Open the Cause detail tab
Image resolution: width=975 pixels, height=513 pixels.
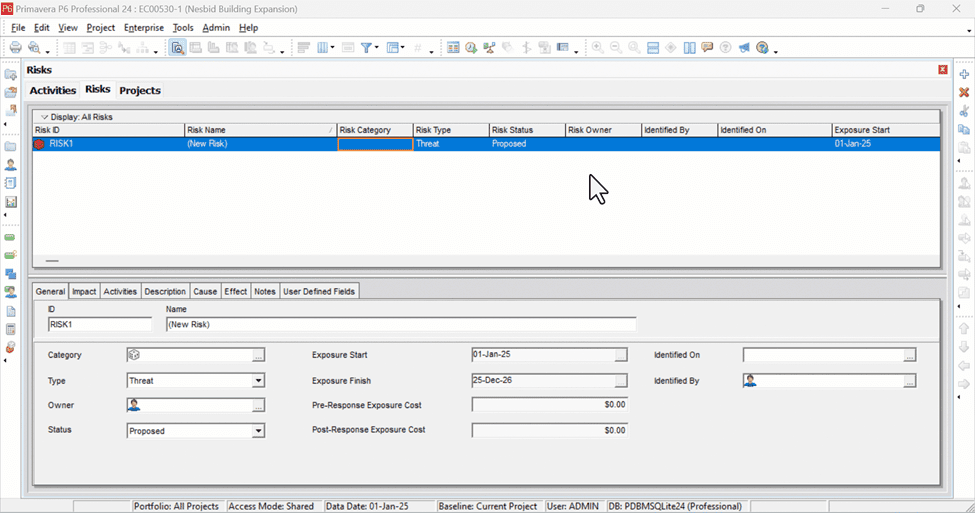point(205,291)
